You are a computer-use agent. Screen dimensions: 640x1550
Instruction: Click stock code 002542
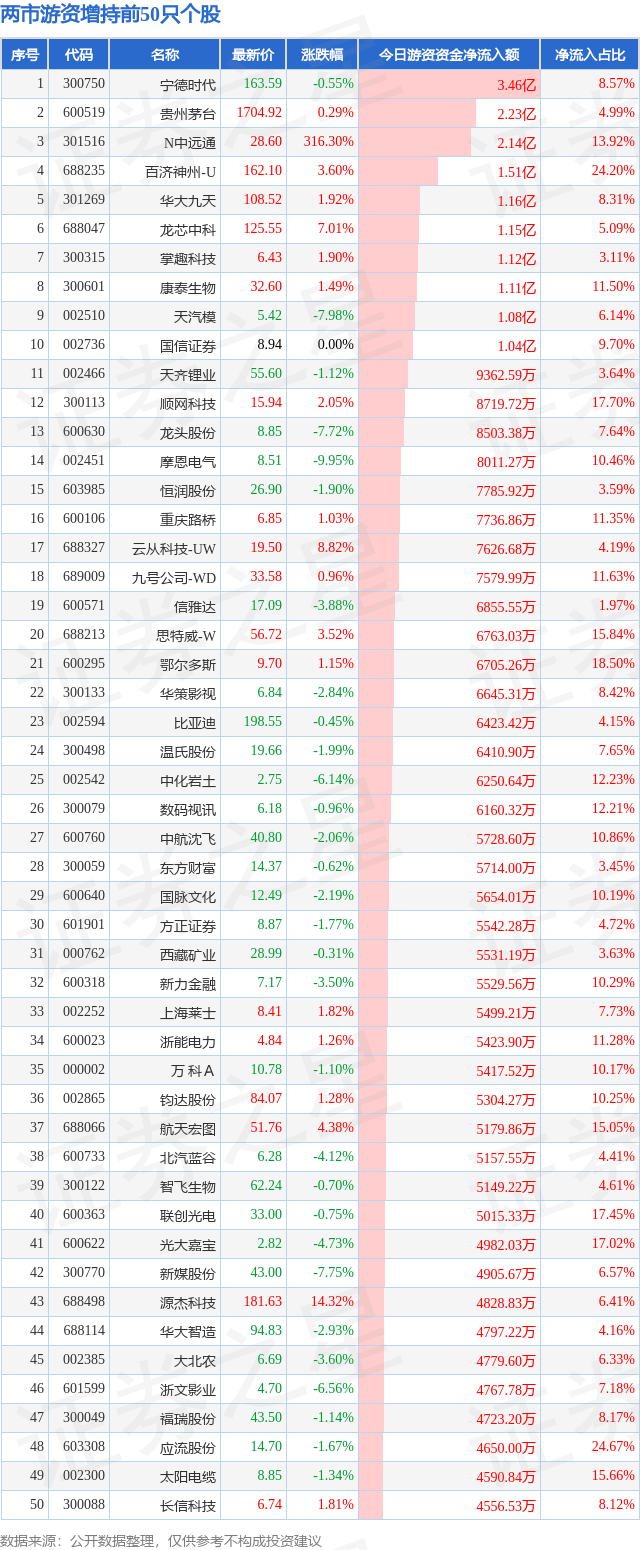point(84,780)
